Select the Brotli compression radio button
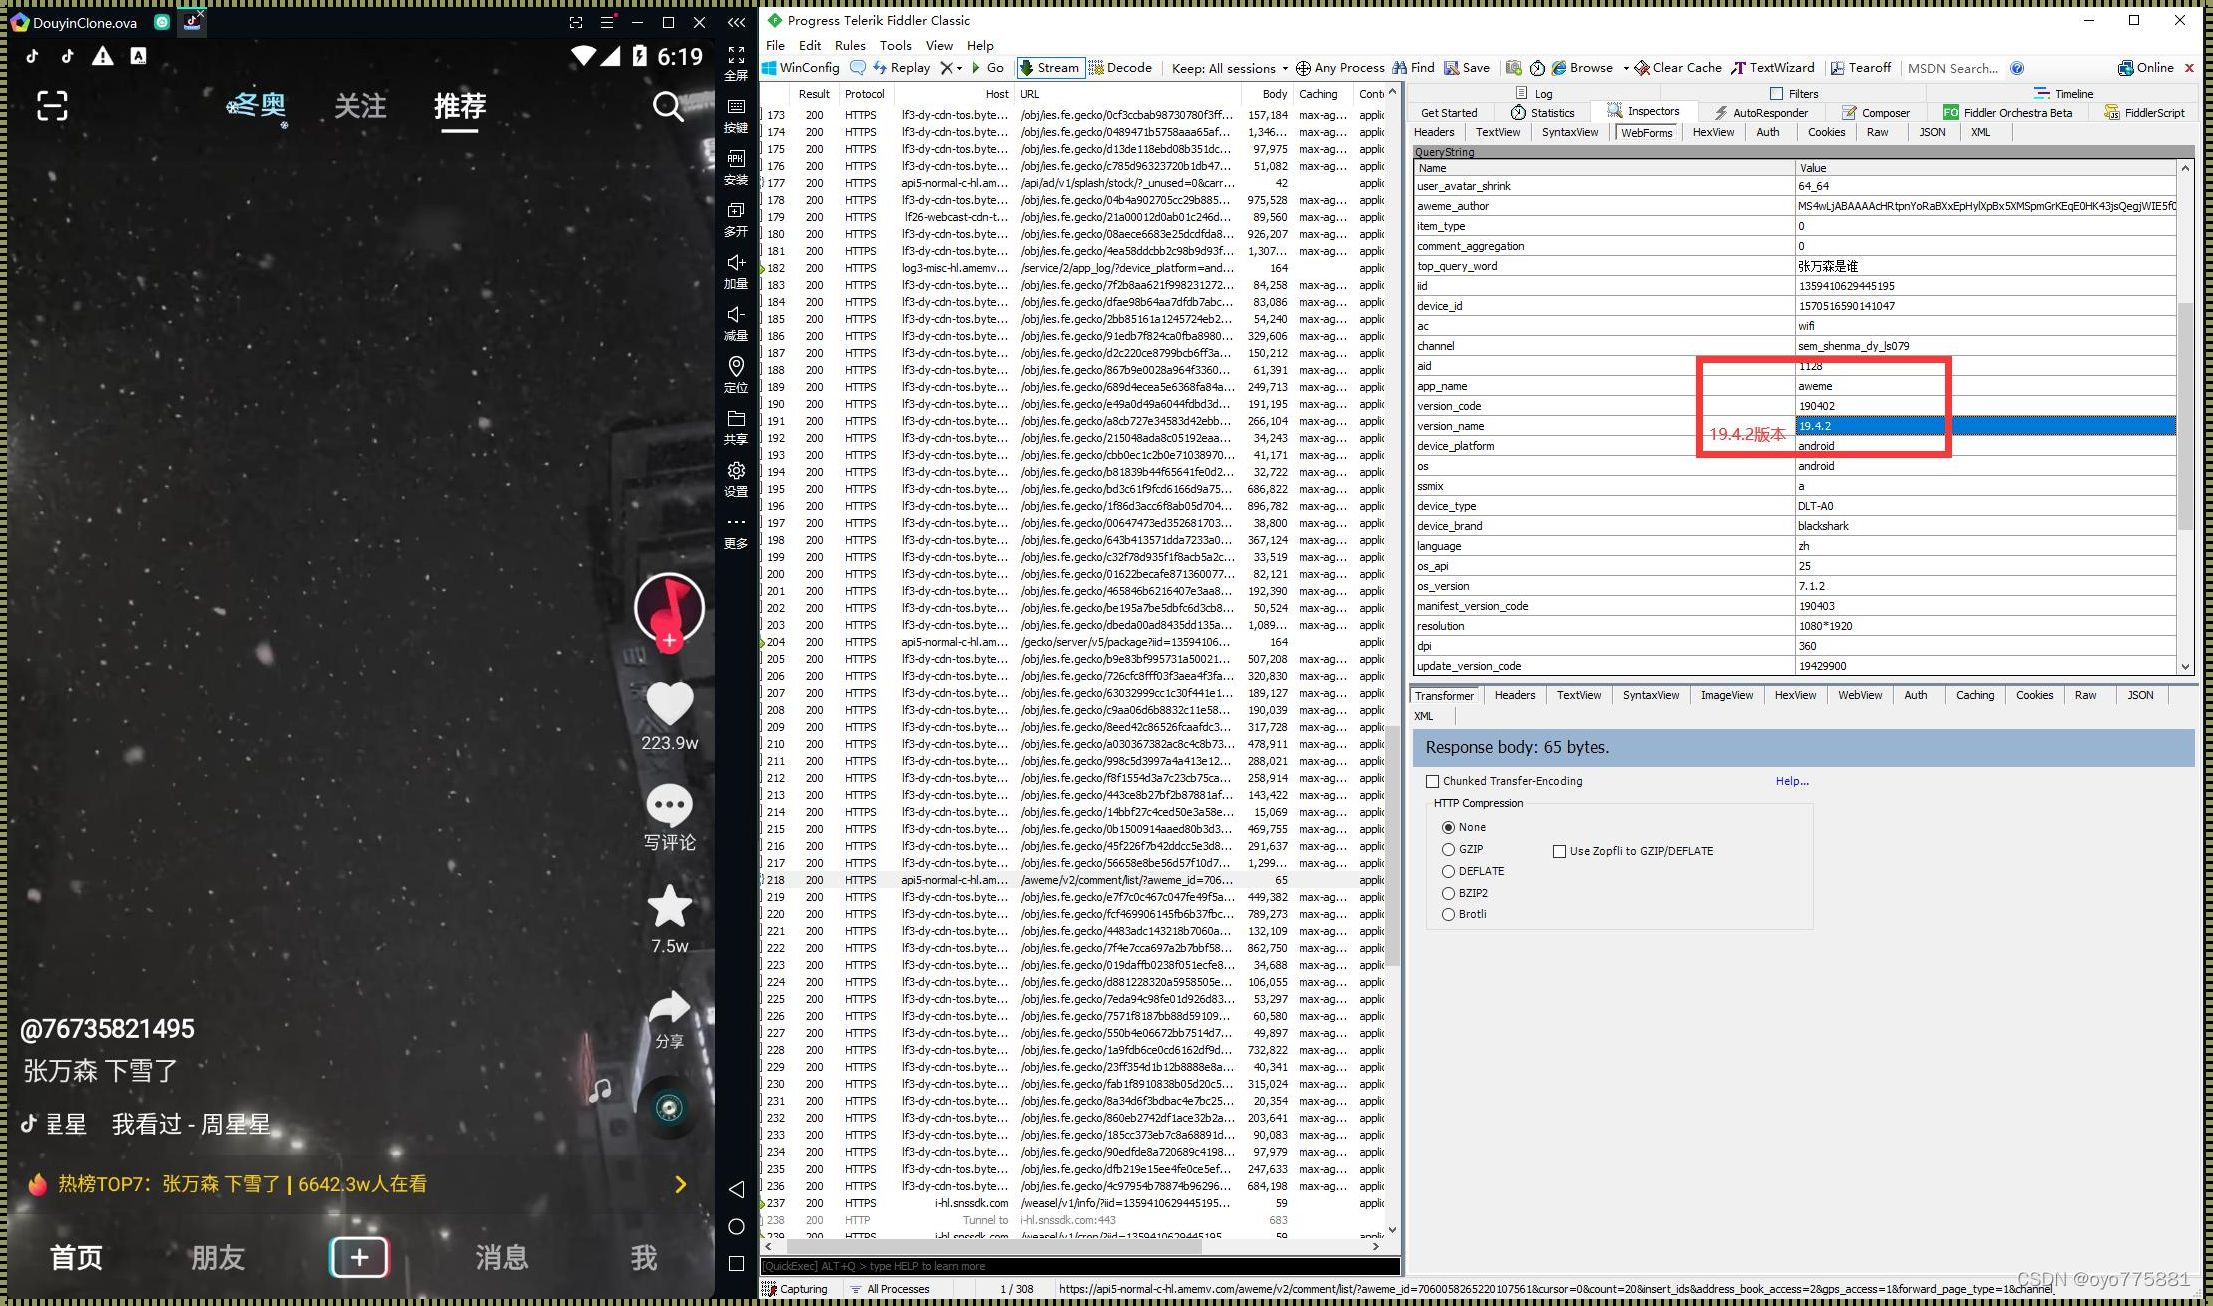Screen dimensions: 2213x1306 pos(1448,914)
